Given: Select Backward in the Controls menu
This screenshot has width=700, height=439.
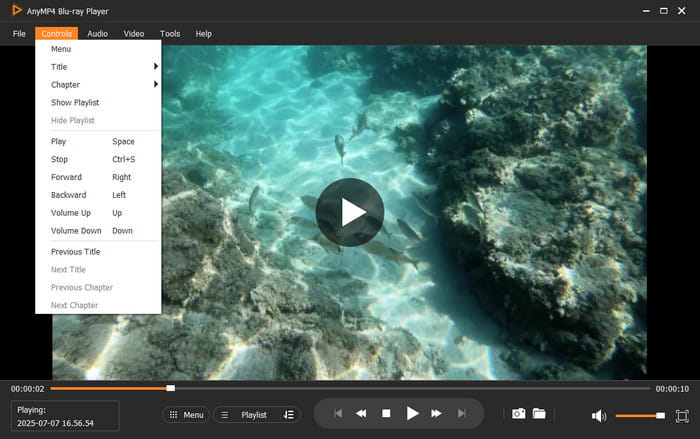Looking at the screenshot, I should pos(98,195).
